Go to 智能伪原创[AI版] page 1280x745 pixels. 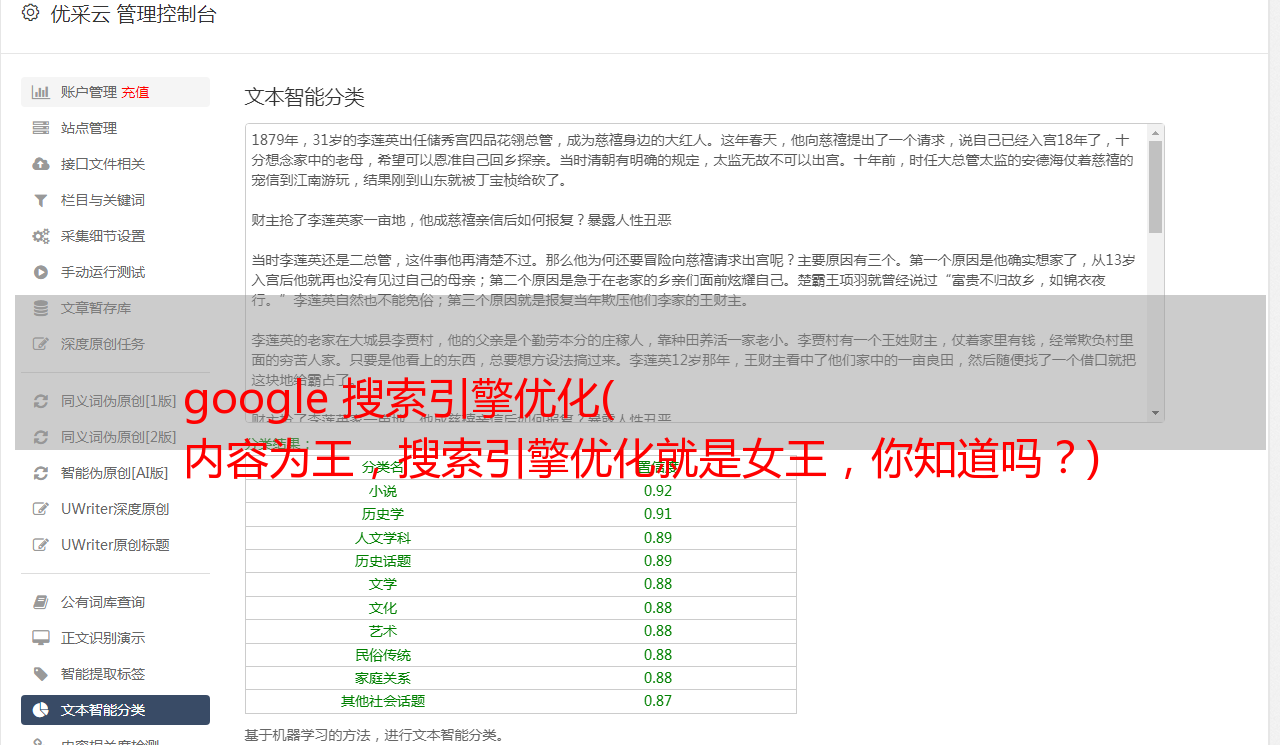point(115,473)
